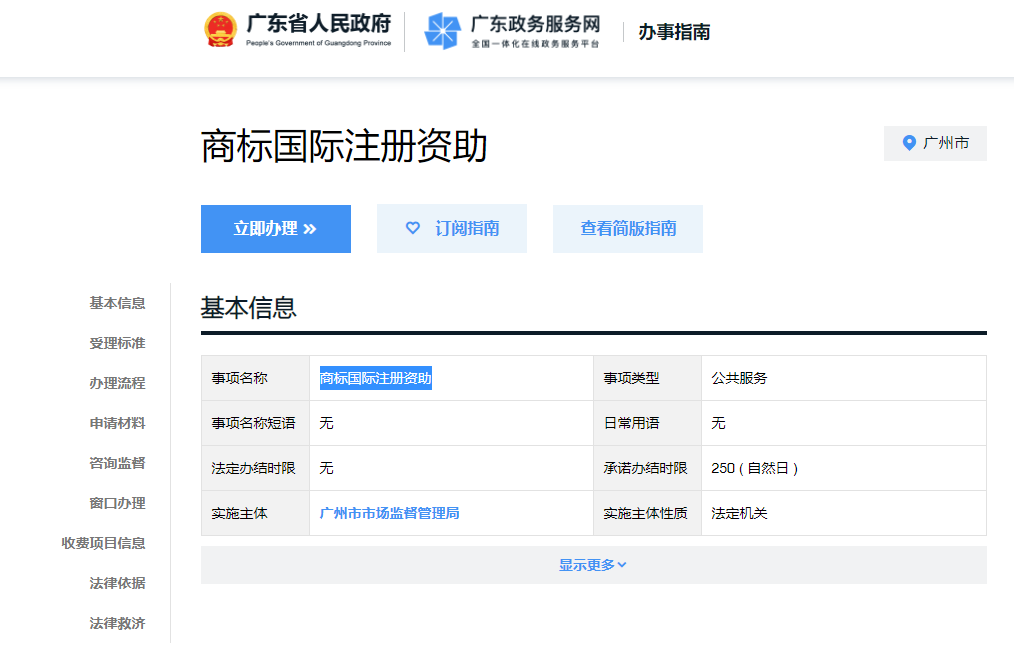This screenshot has height=651, width=1014.
Task: Click the 订阅指南 button
Action: [451, 229]
